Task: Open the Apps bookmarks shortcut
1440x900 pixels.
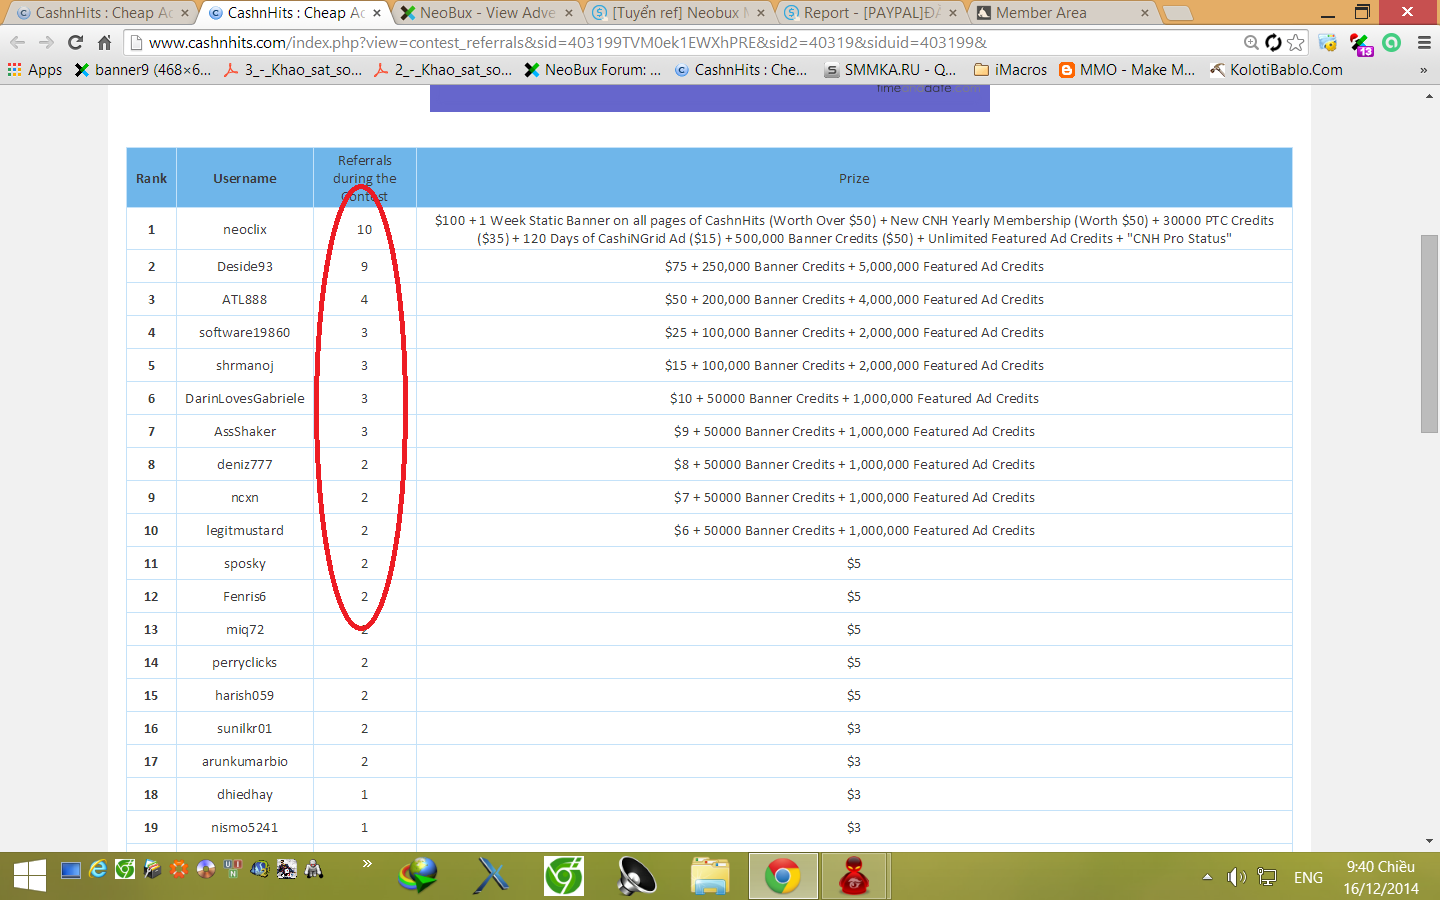Action: point(35,70)
